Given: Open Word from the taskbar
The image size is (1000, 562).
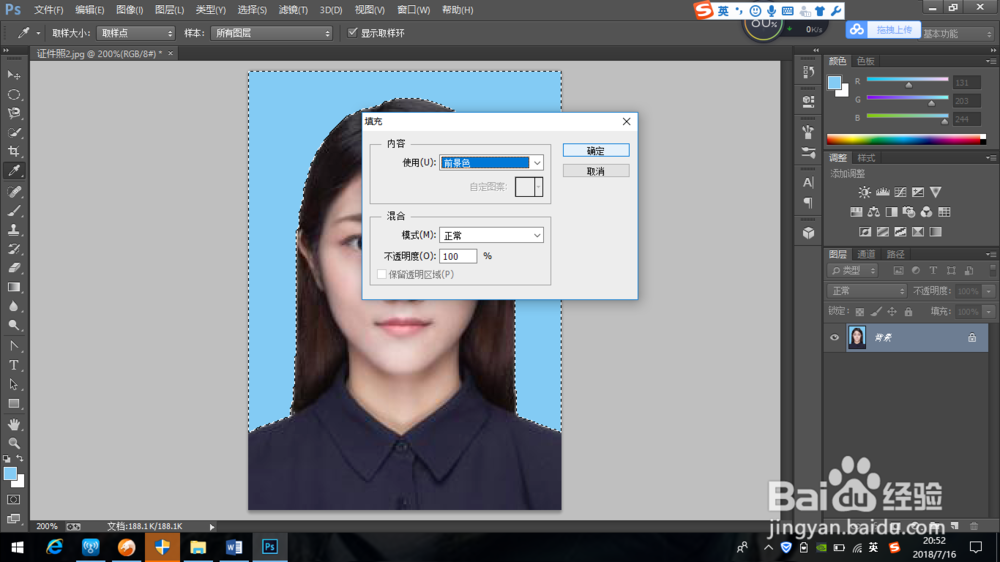Looking at the screenshot, I should click(234, 547).
